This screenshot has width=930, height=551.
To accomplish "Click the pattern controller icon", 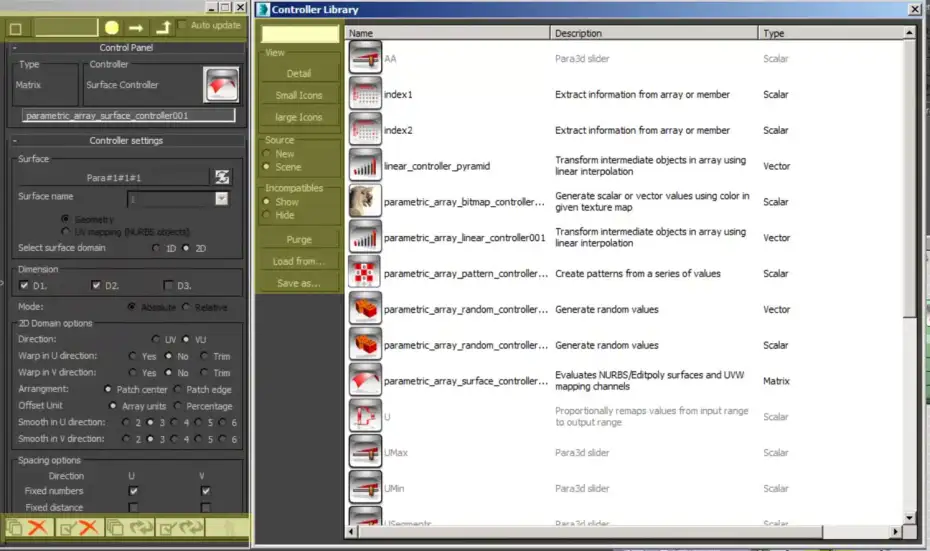I will (365, 273).
